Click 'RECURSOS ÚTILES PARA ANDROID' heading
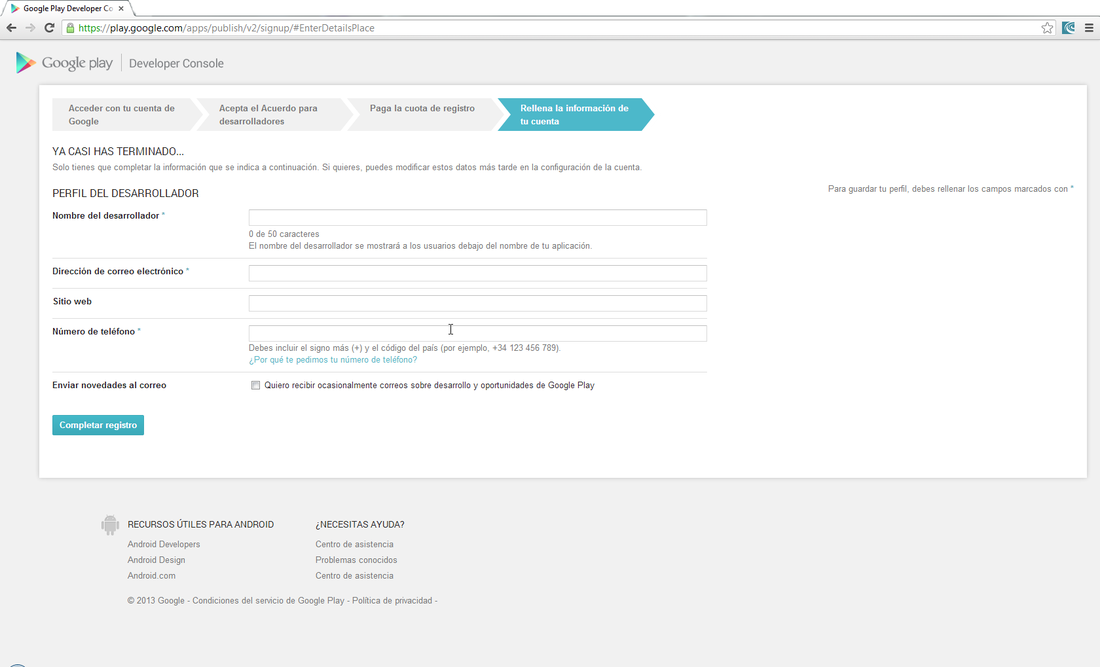 coord(201,525)
